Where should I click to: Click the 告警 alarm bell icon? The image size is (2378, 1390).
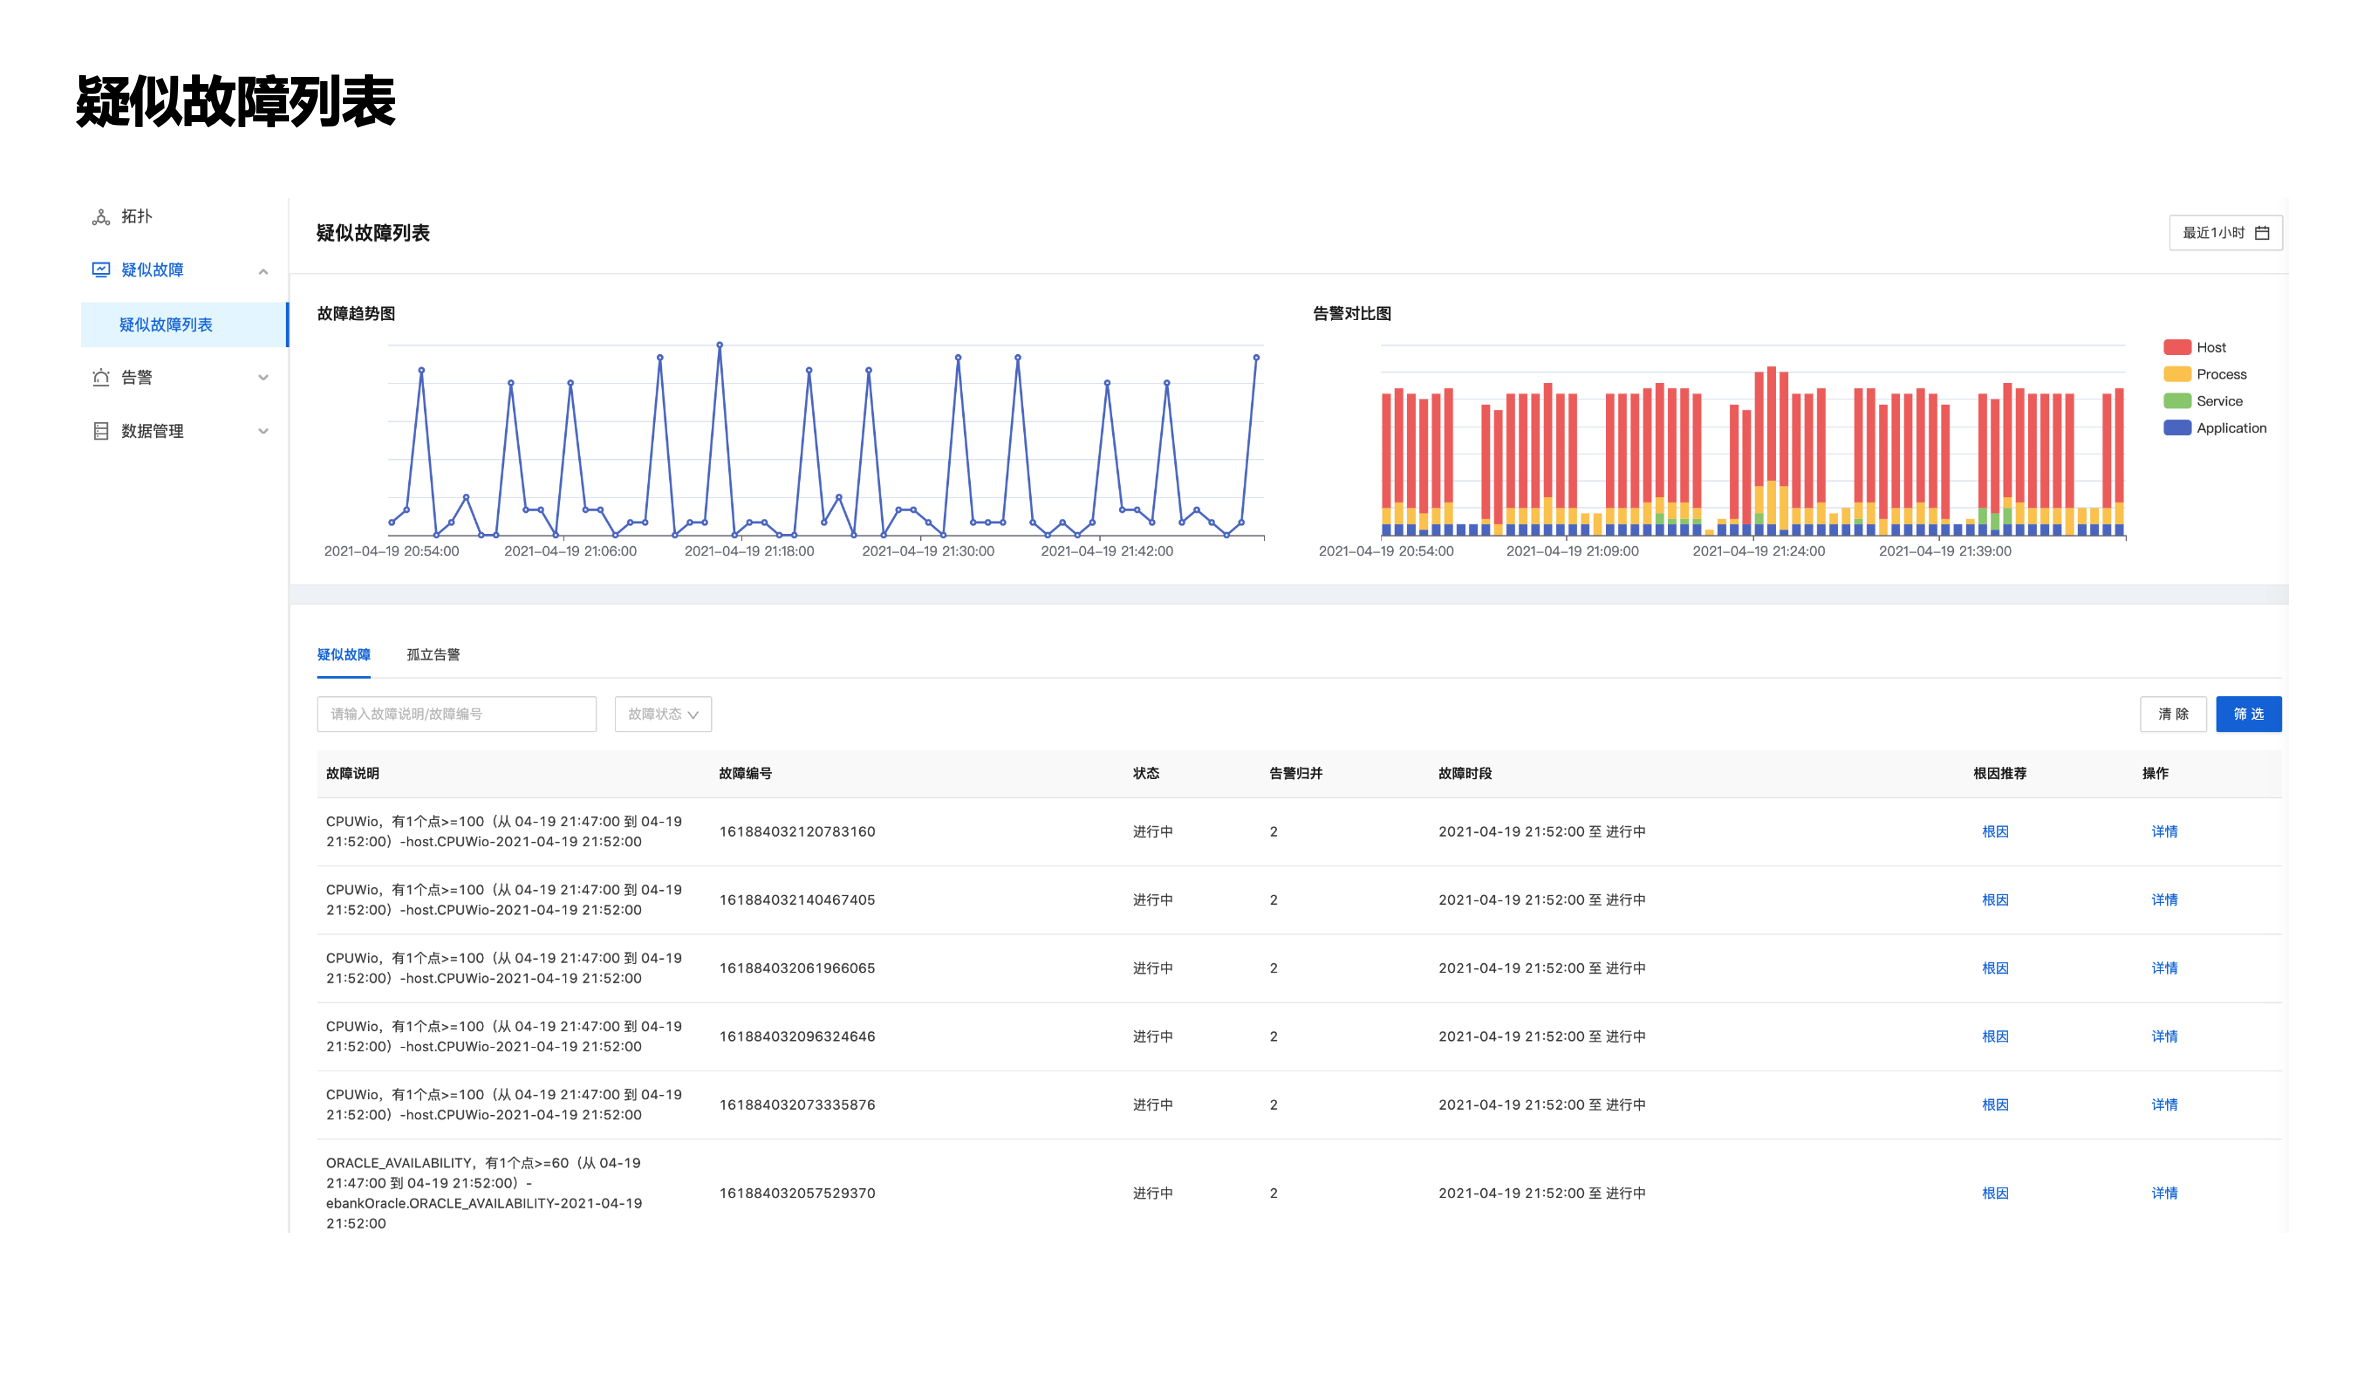101,378
